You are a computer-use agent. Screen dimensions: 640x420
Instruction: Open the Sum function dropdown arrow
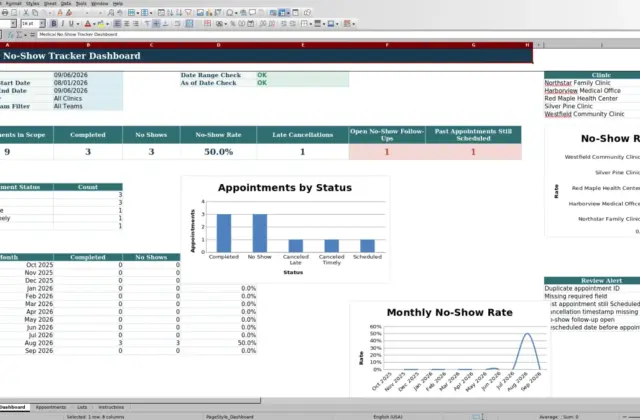[x=25, y=35]
